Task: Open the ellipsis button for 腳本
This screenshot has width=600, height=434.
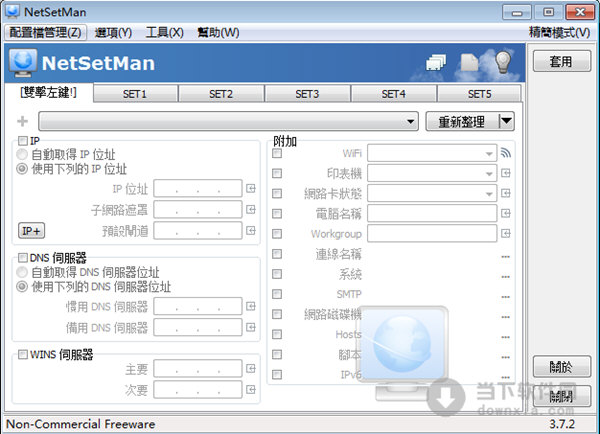Action: pos(505,357)
